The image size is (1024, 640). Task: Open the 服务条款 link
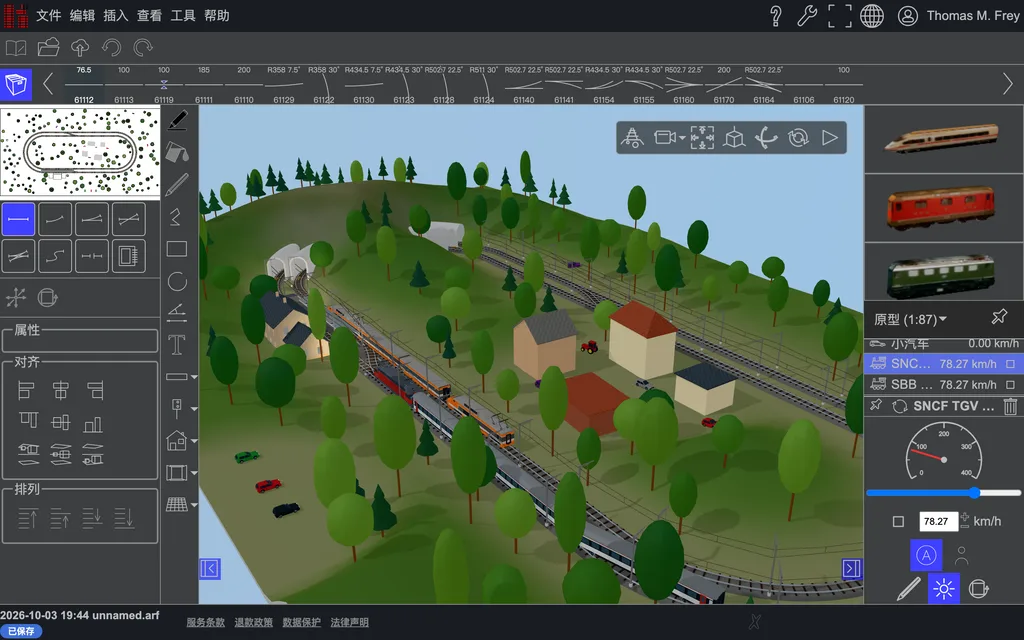coord(206,622)
